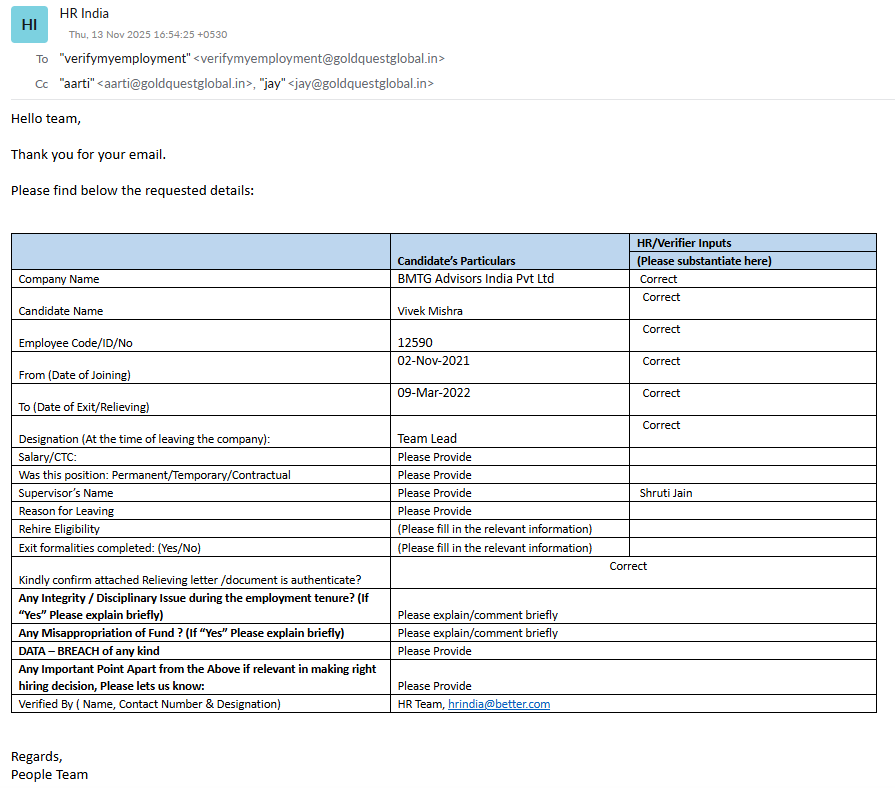The height and width of the screenshot is (788, 895).
Task: Click the supervisor name Shruti Jain
Action: pos(666,493)
